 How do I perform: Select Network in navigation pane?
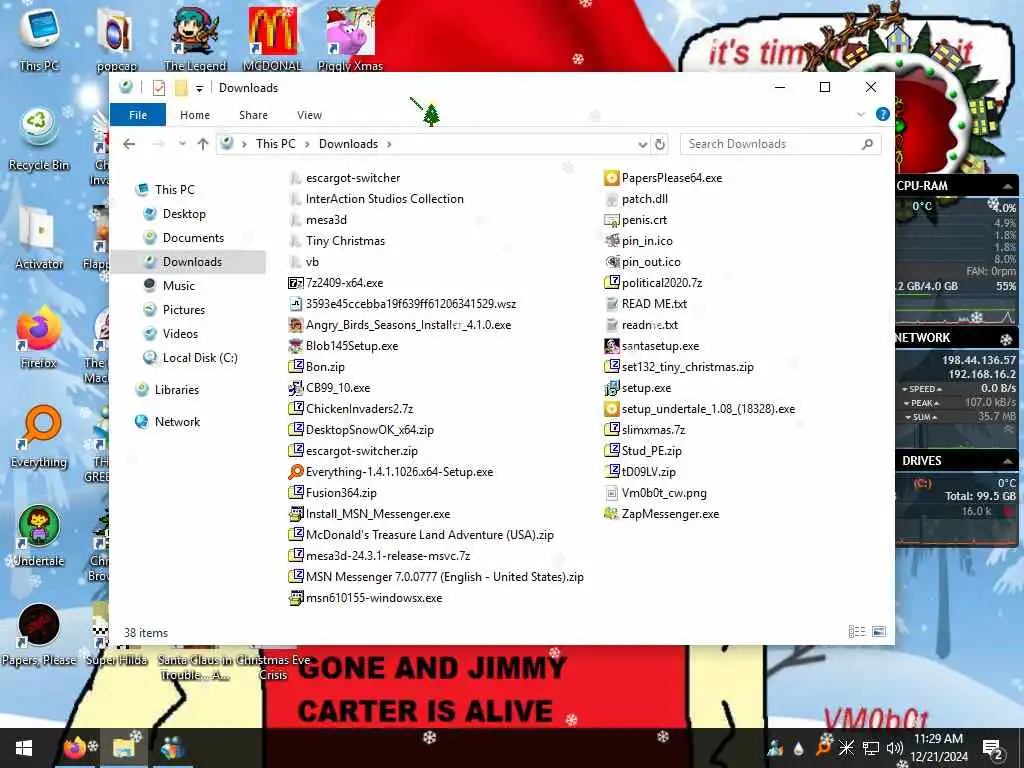click(x=177, y=422)
